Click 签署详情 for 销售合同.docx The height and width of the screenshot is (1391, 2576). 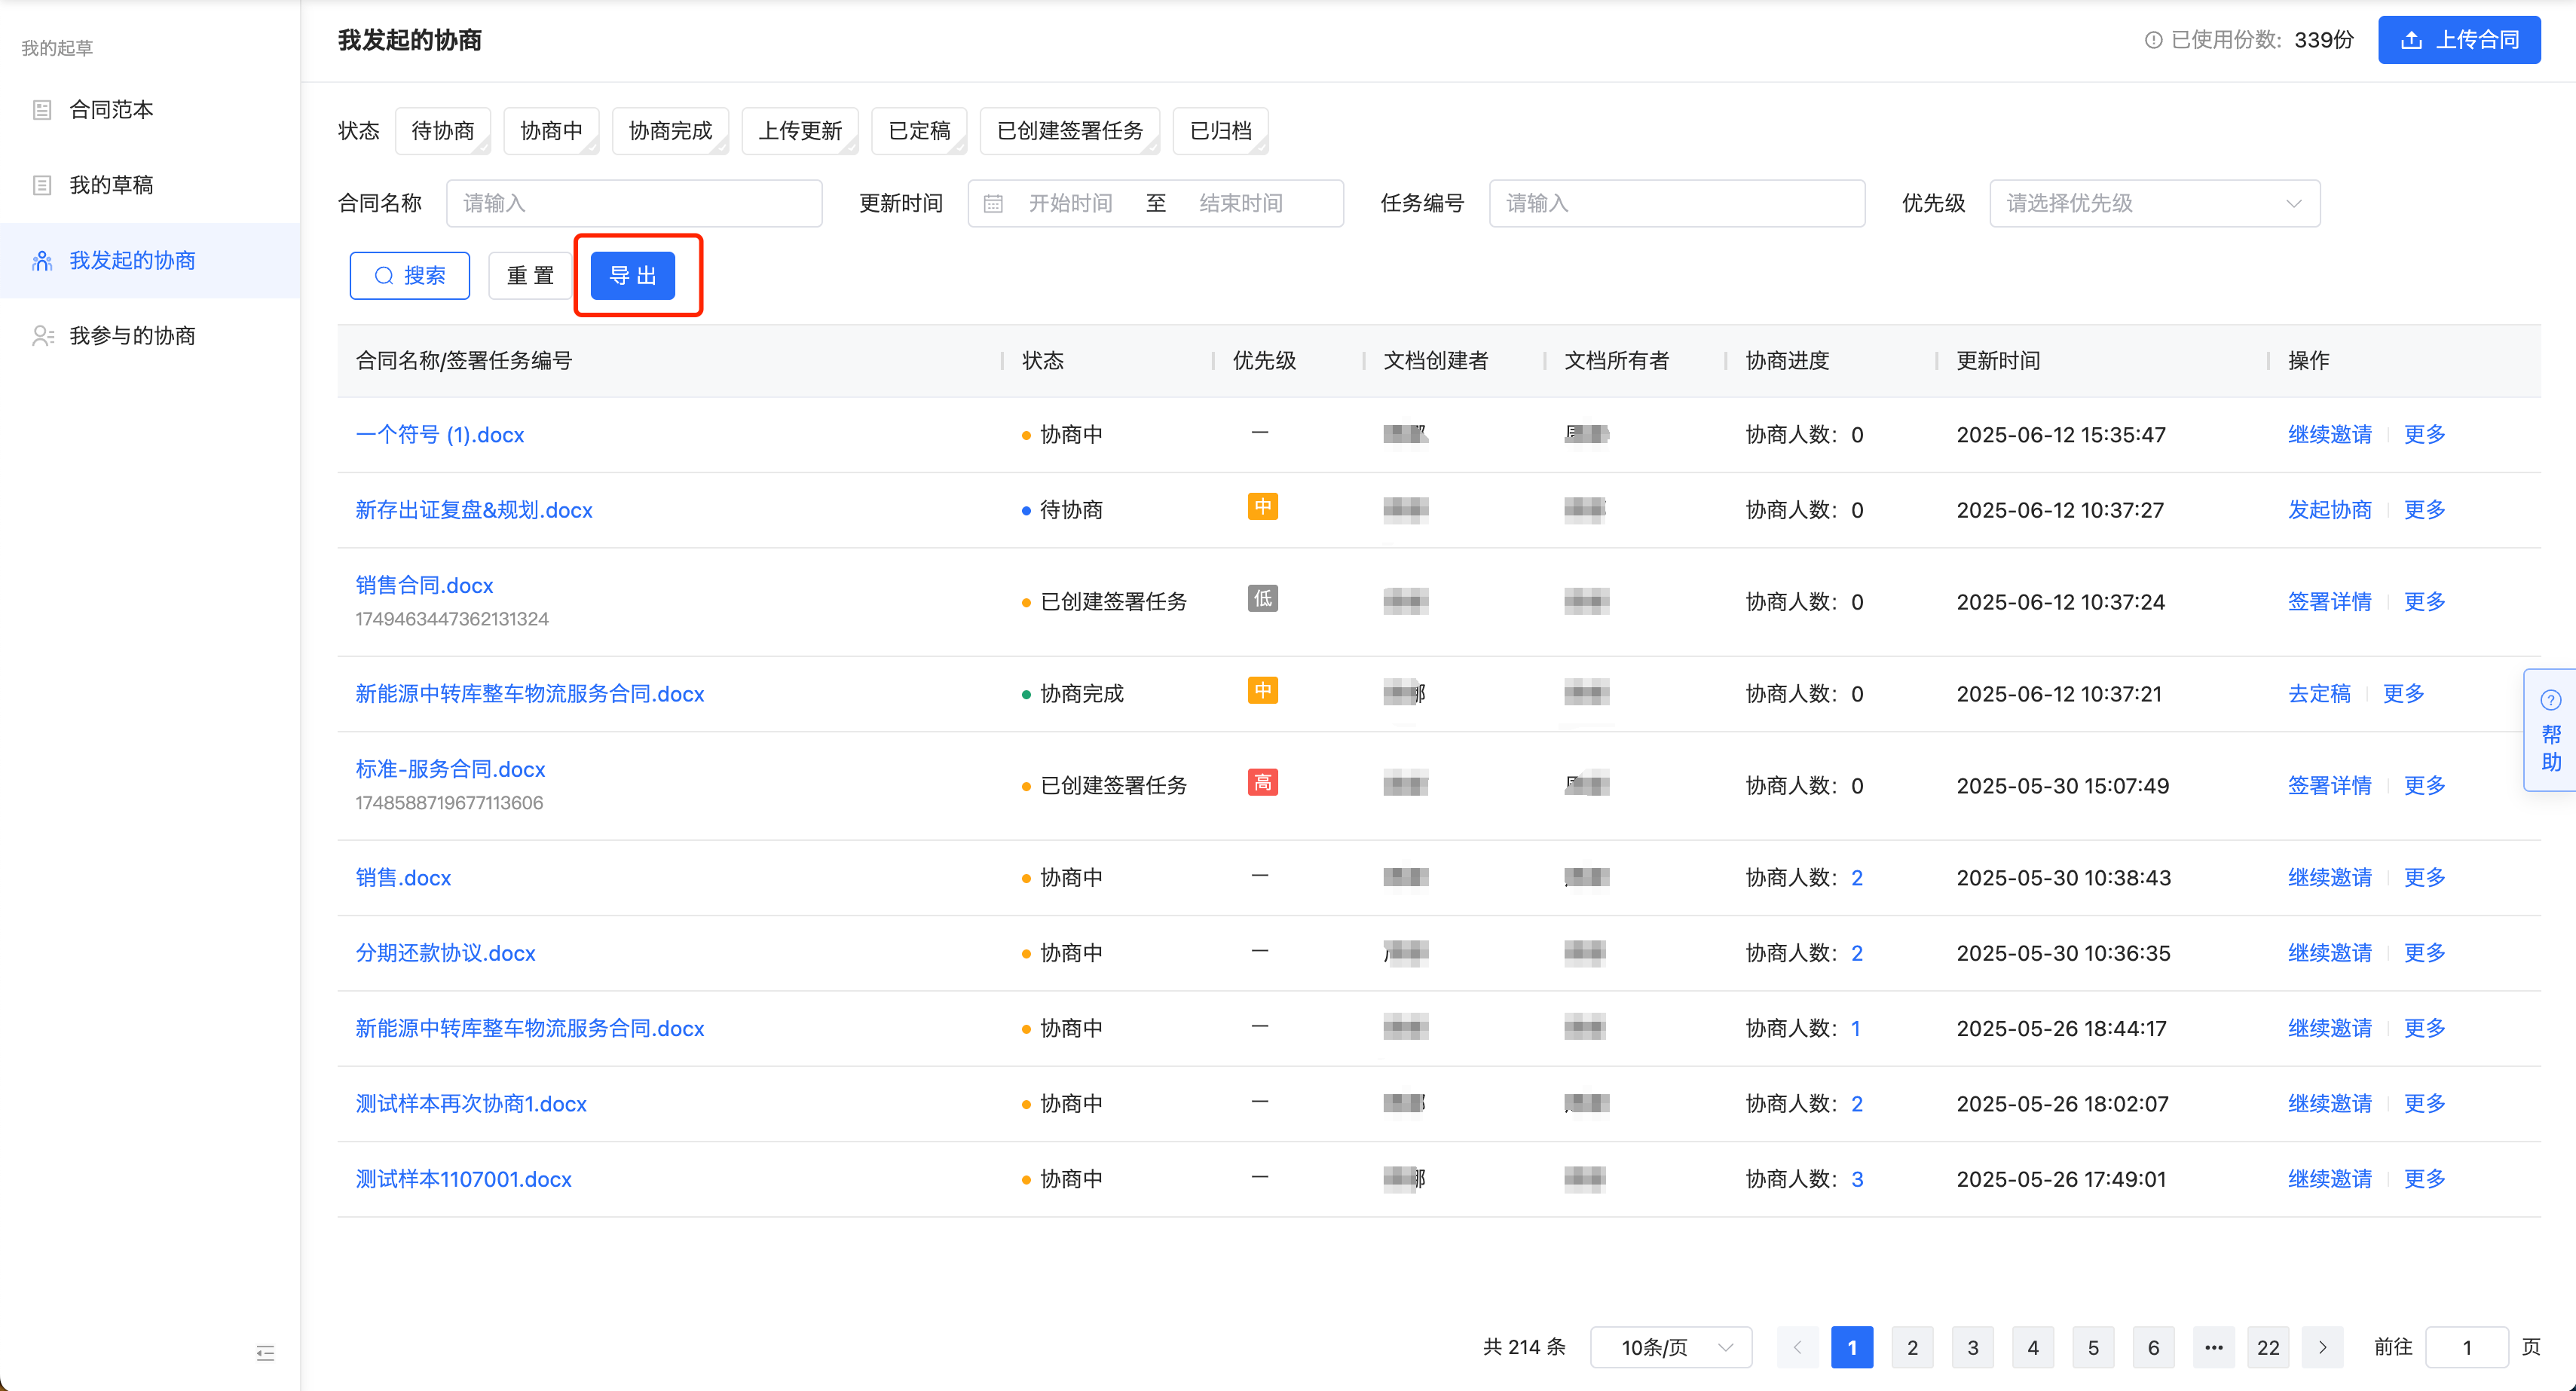pyautogui.click(x=2330, y=602)
